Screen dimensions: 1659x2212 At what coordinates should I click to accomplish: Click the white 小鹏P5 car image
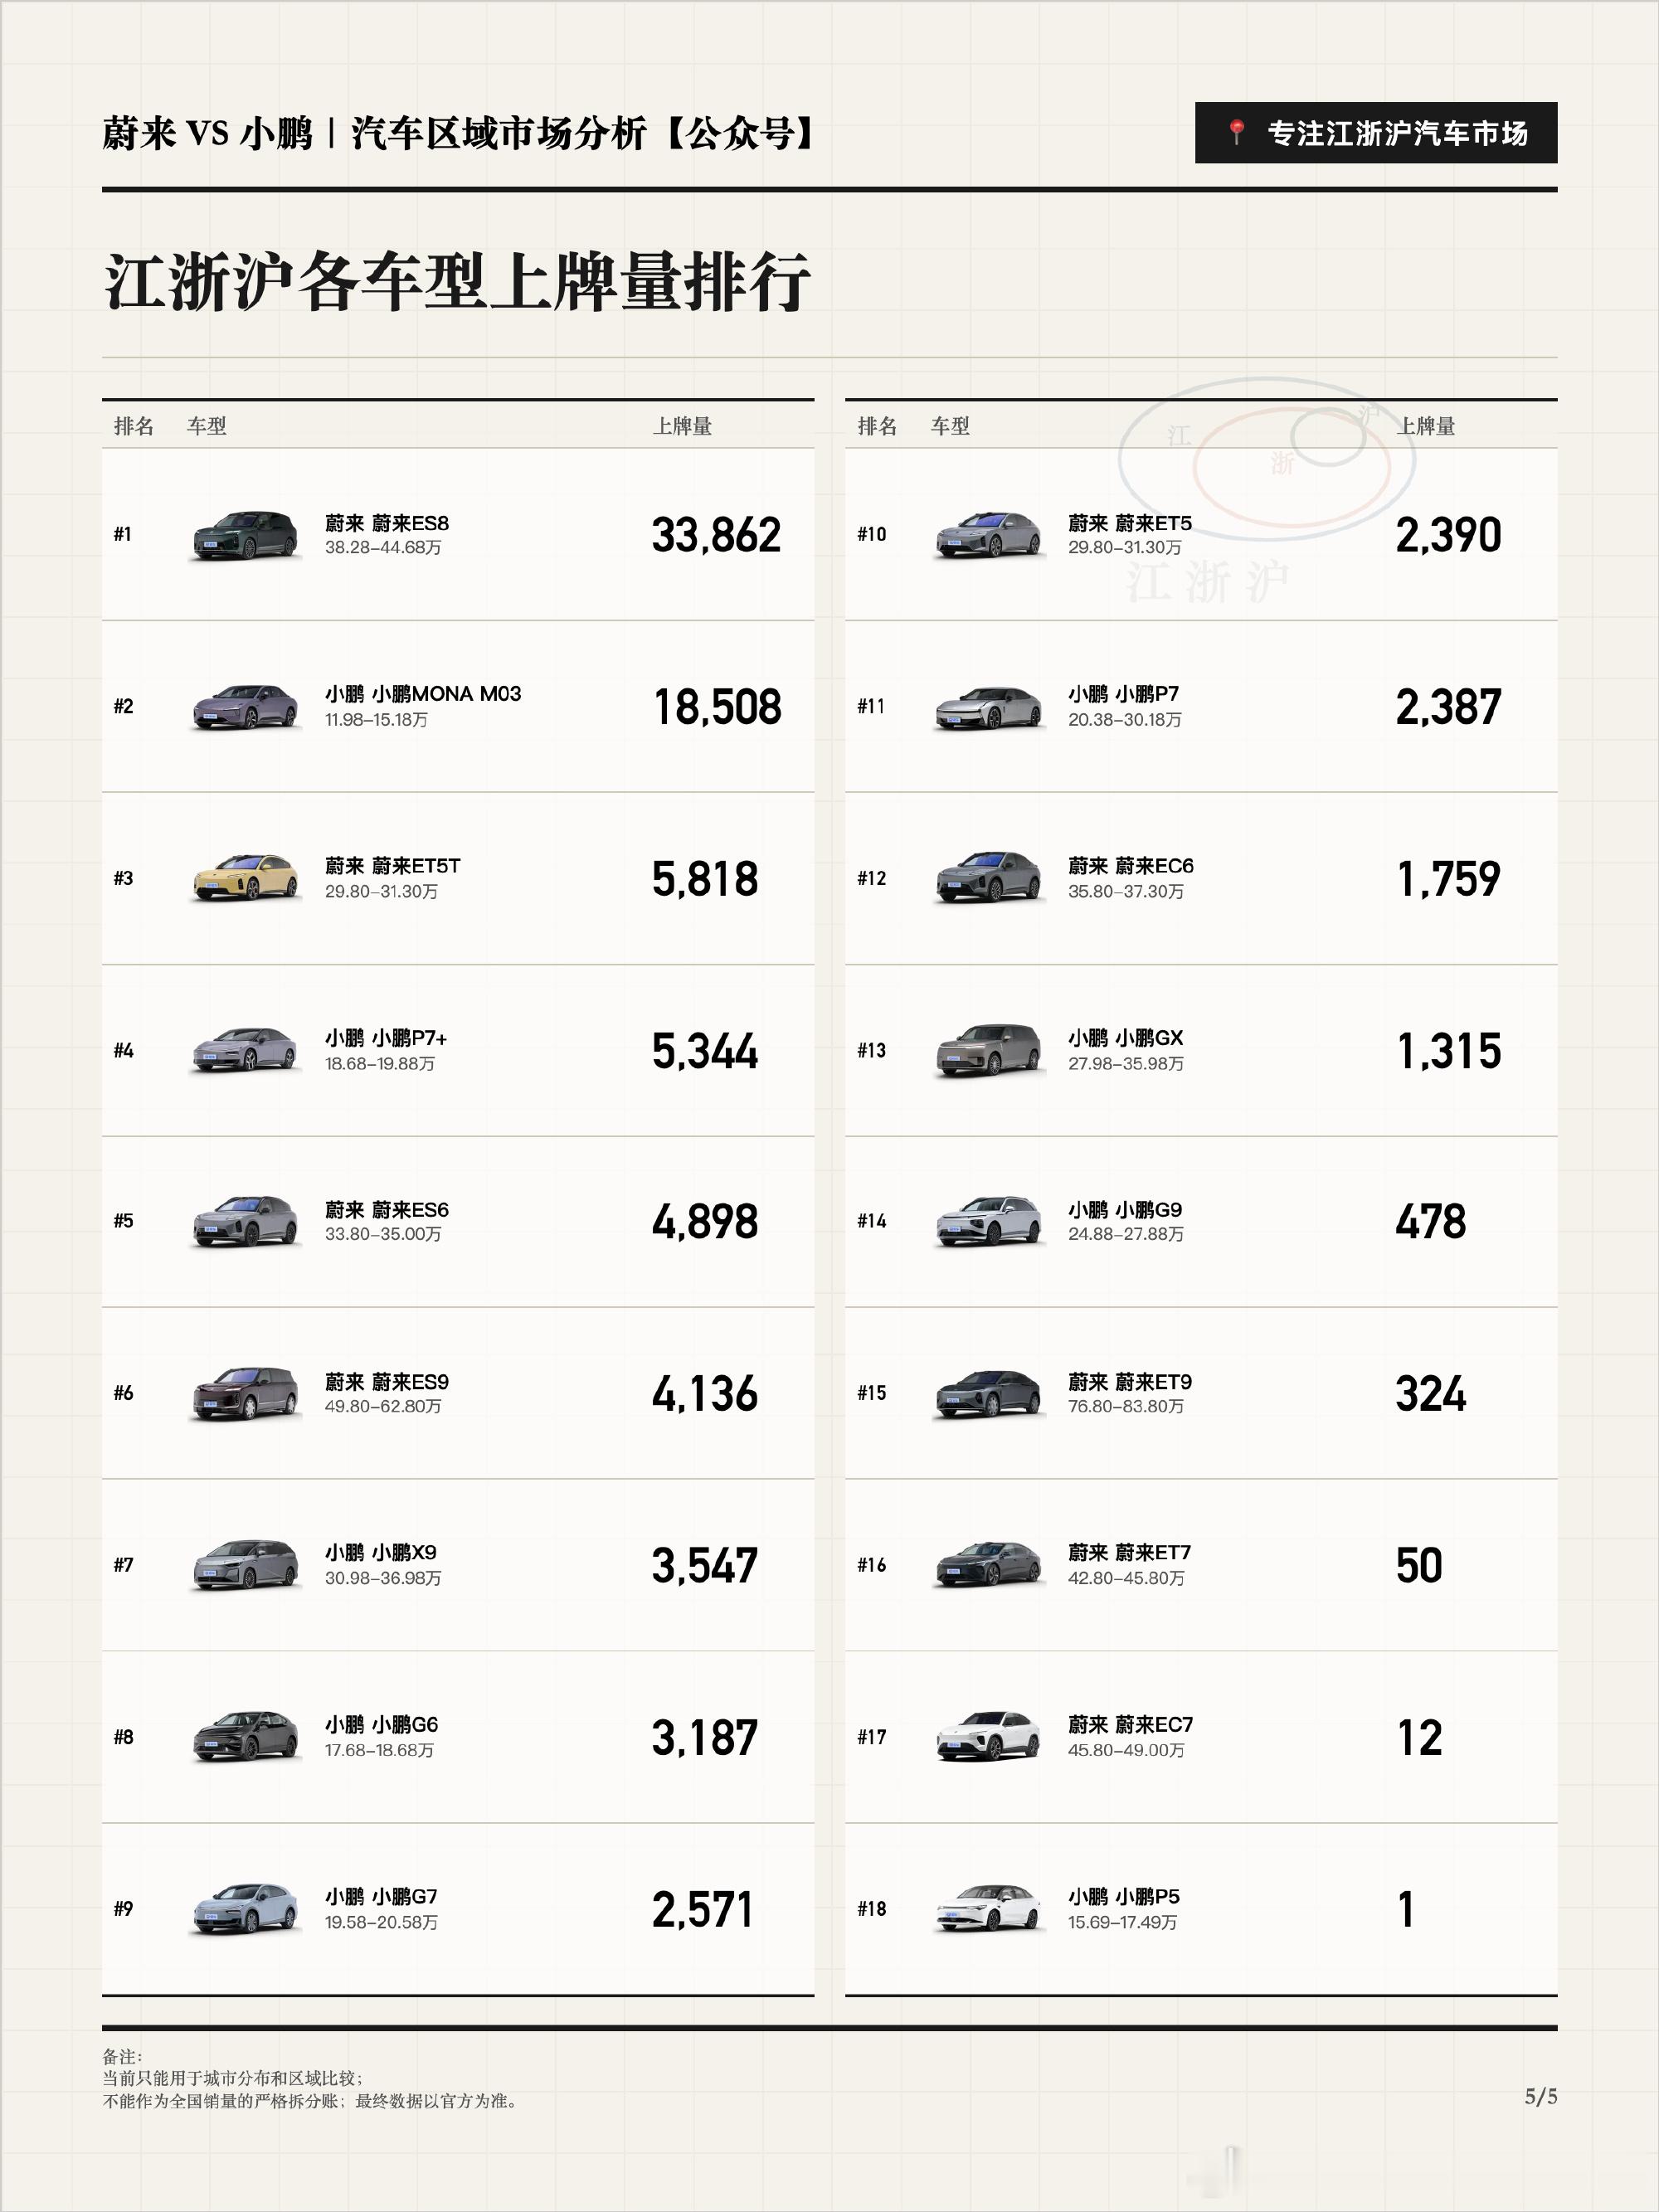pyautogui.click(x=989, y=1908)
